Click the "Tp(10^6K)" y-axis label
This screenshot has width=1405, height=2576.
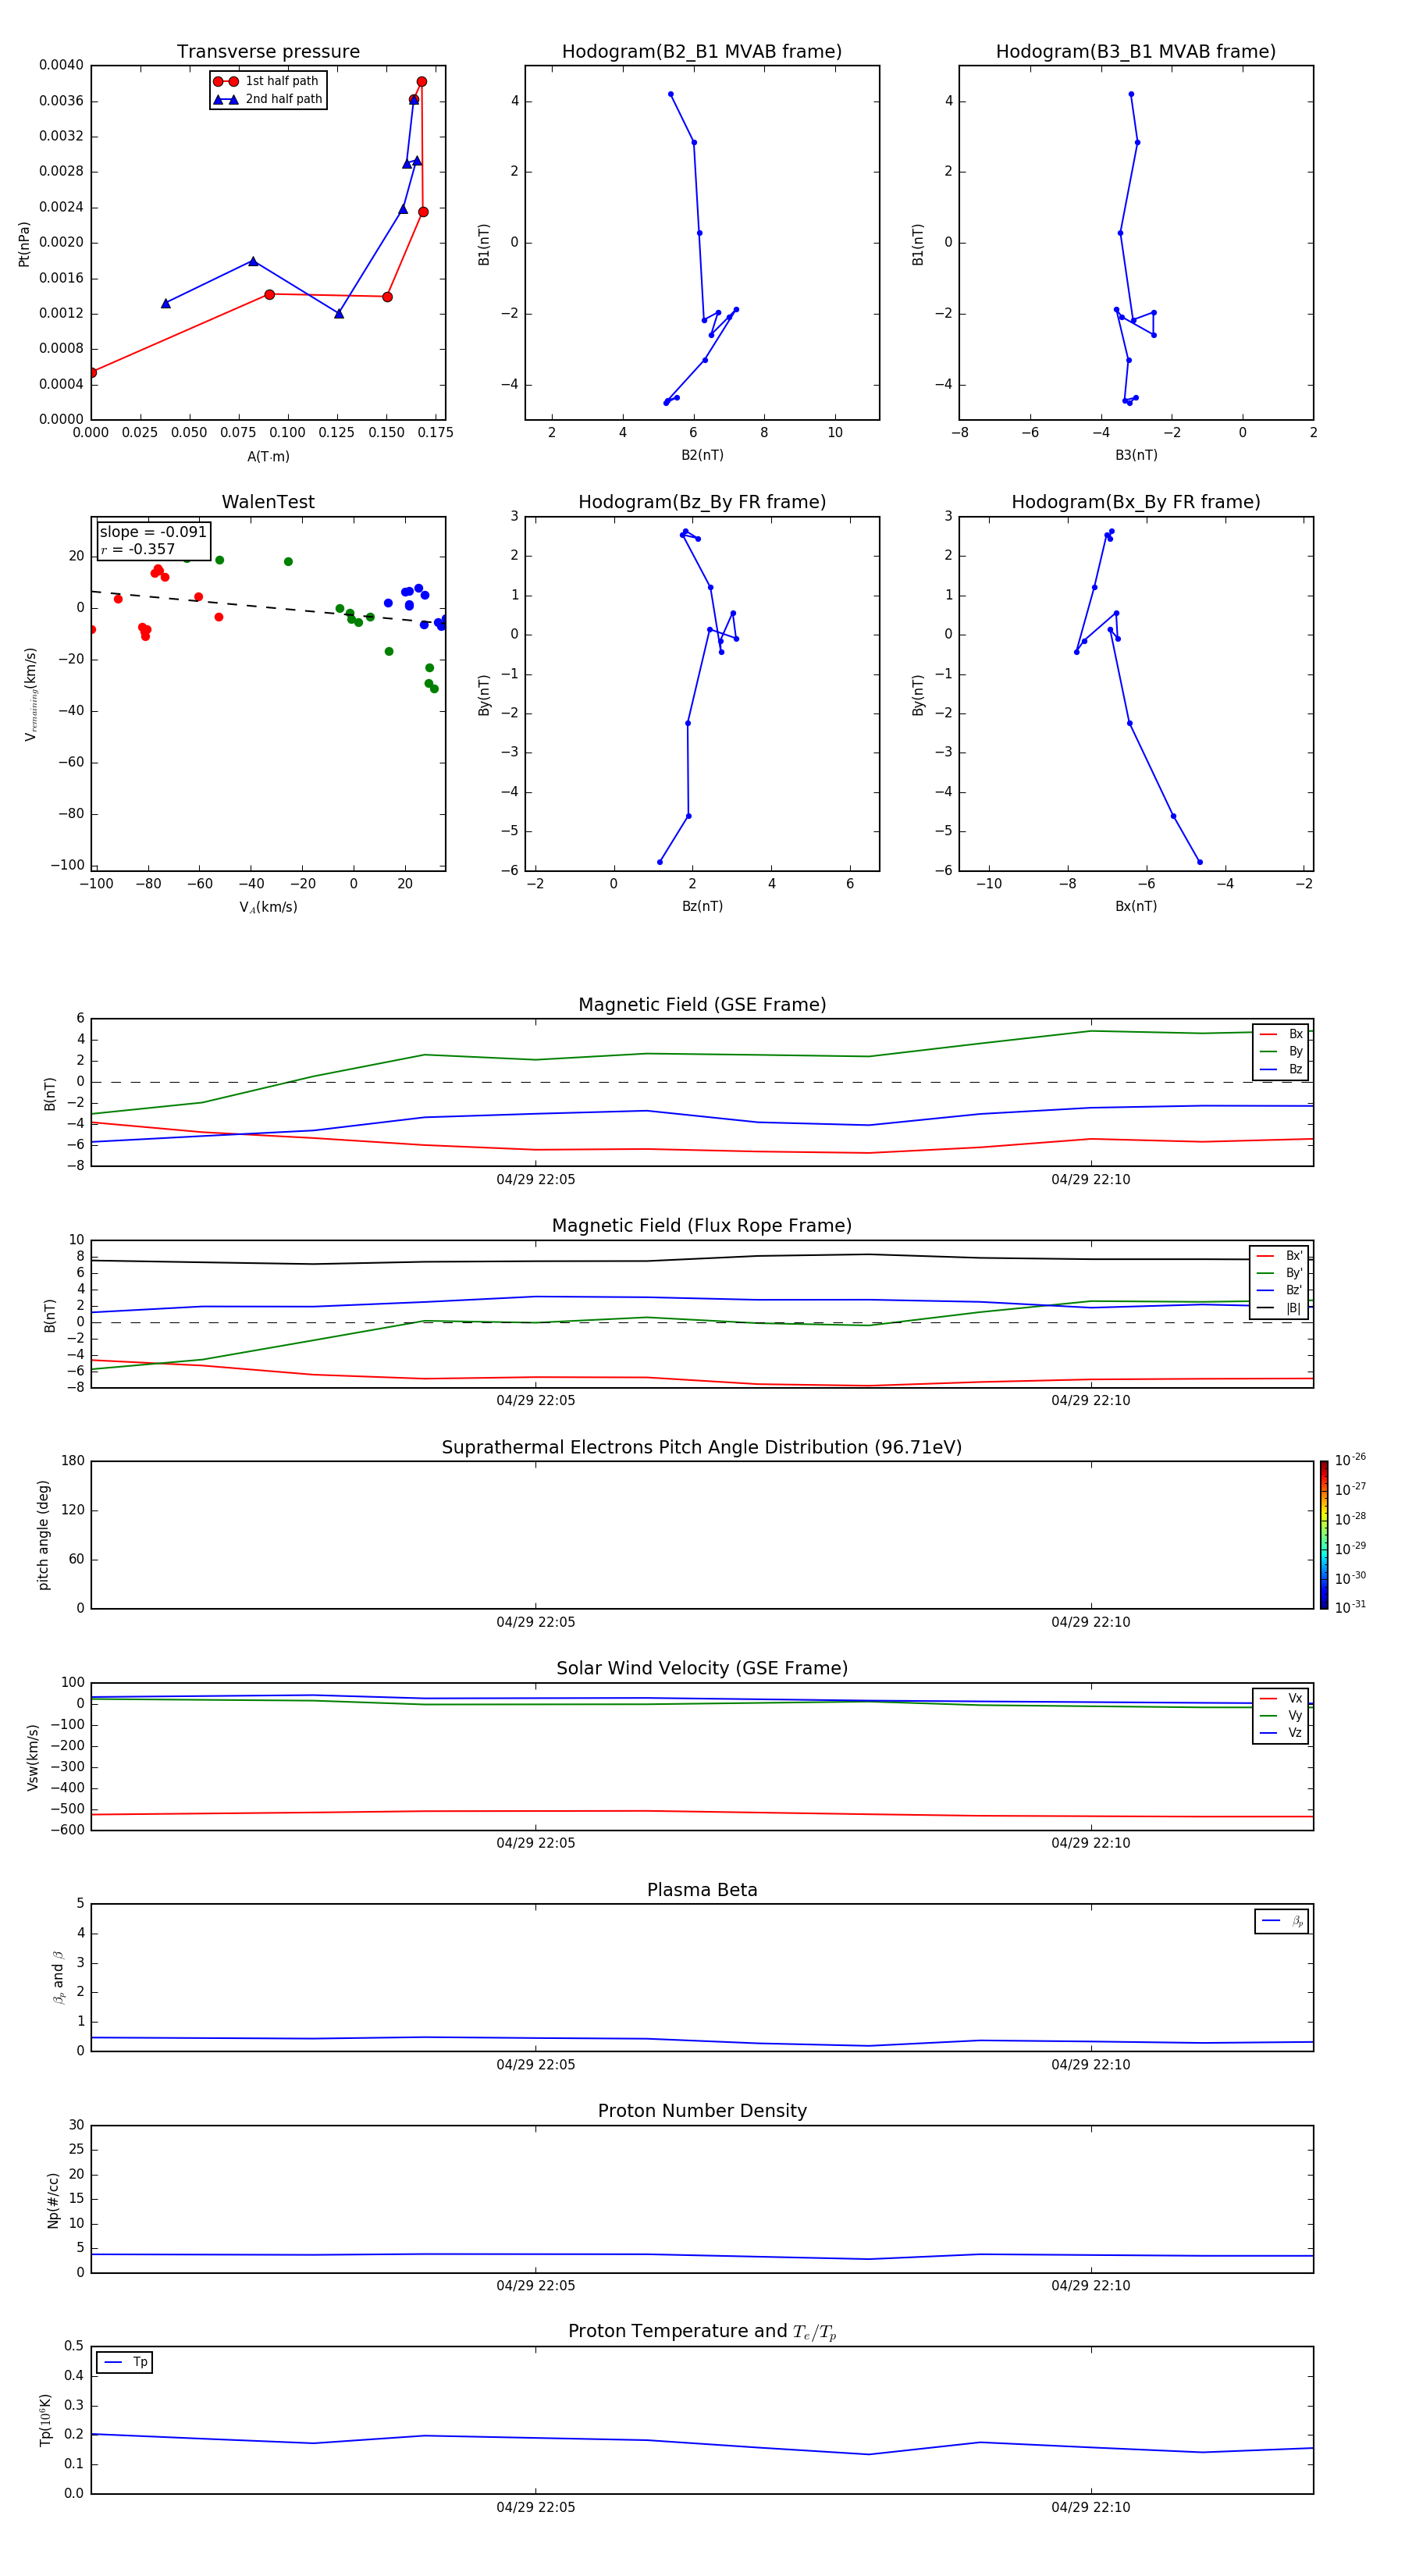point(45,2420)
